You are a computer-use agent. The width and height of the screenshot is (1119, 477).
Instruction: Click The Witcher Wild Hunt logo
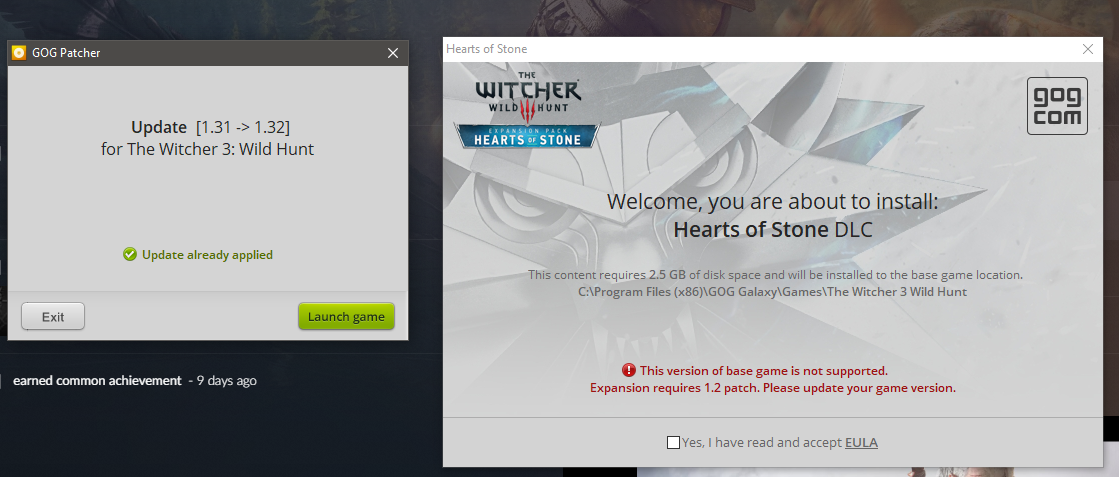527,95
